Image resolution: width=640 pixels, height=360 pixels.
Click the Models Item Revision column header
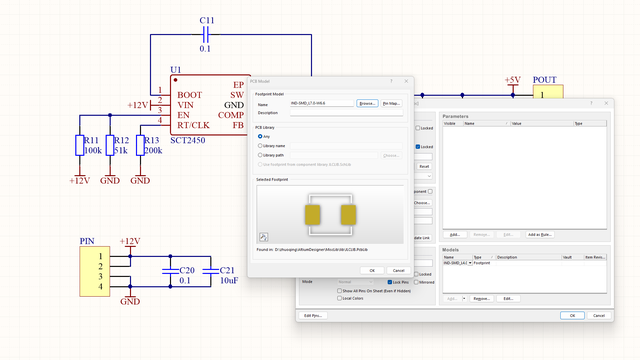595,257
